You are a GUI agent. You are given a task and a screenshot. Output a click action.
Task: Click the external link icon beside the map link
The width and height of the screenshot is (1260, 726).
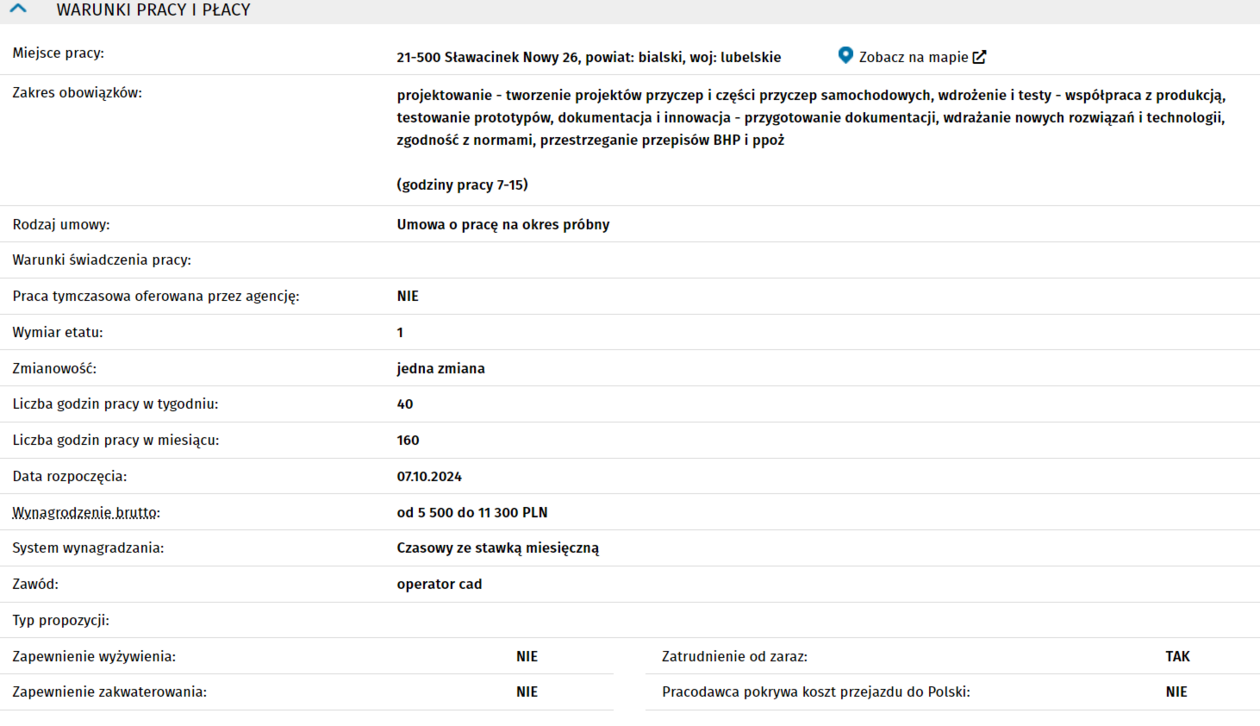[x=980, y=57]
